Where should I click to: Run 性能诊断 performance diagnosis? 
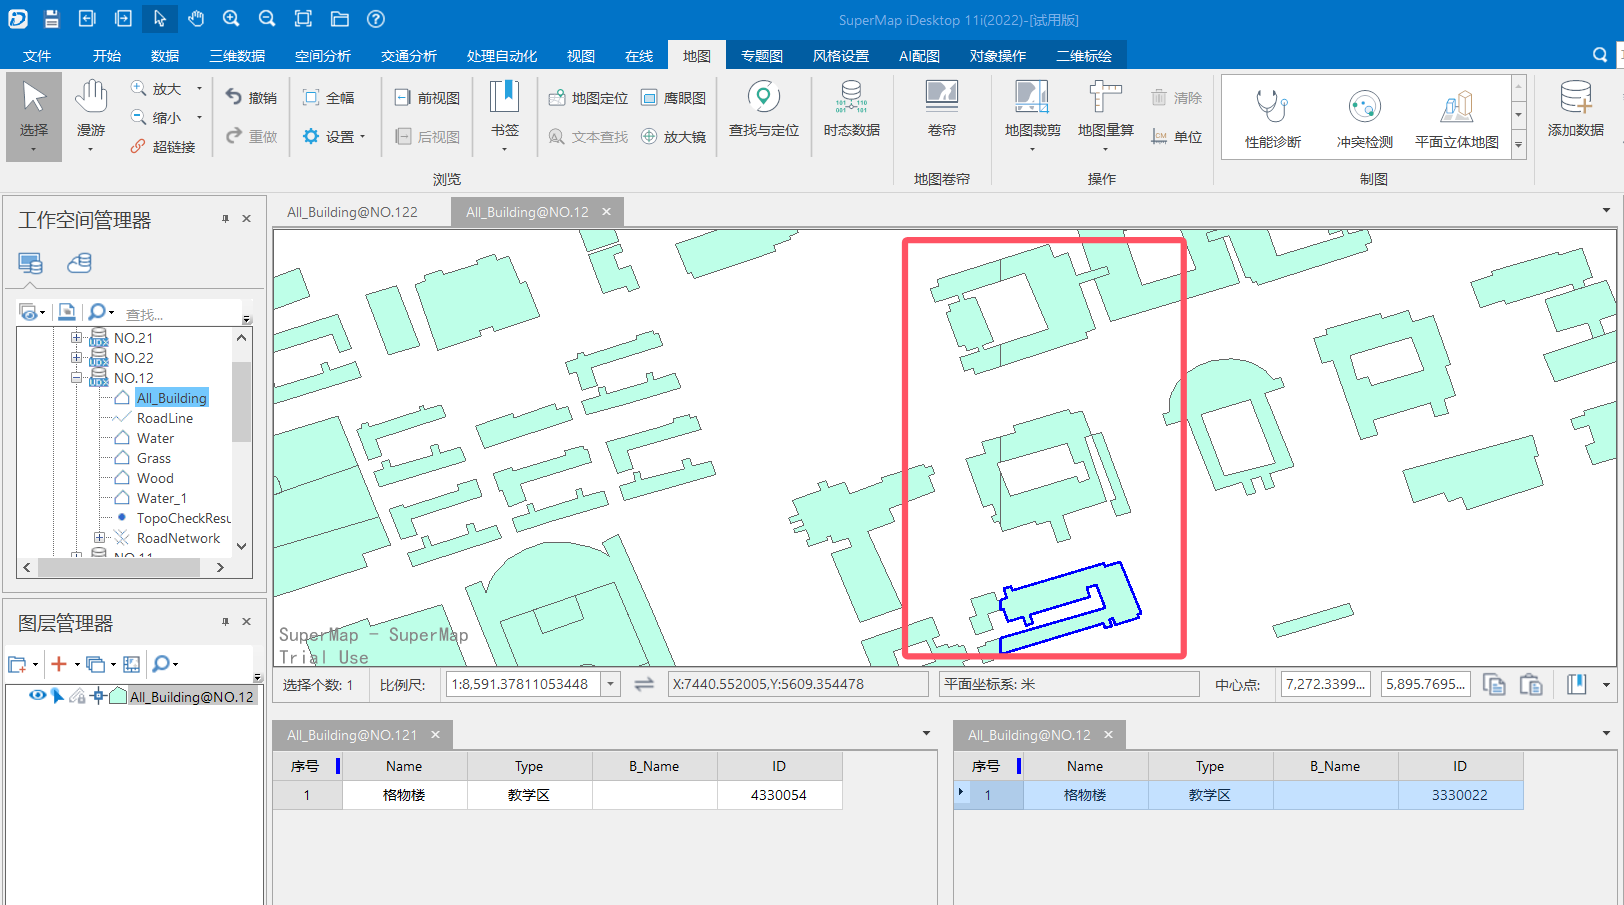point(1273,118)
